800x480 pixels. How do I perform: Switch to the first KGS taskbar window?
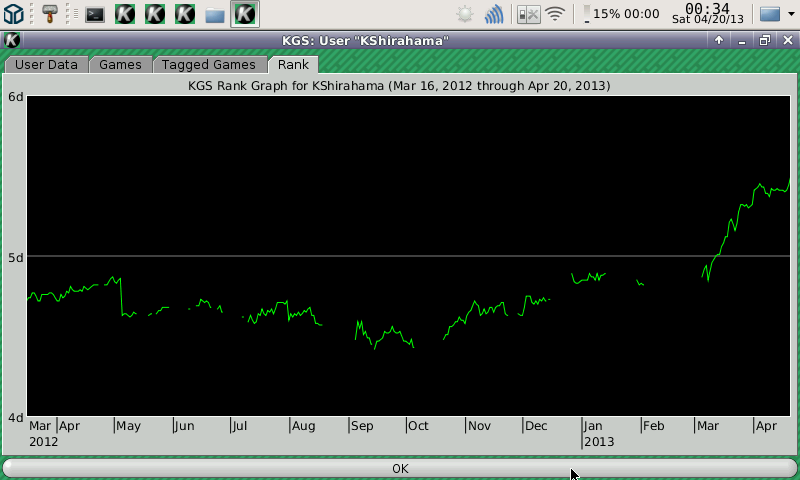pyautogui.click(x=125, y=14)
